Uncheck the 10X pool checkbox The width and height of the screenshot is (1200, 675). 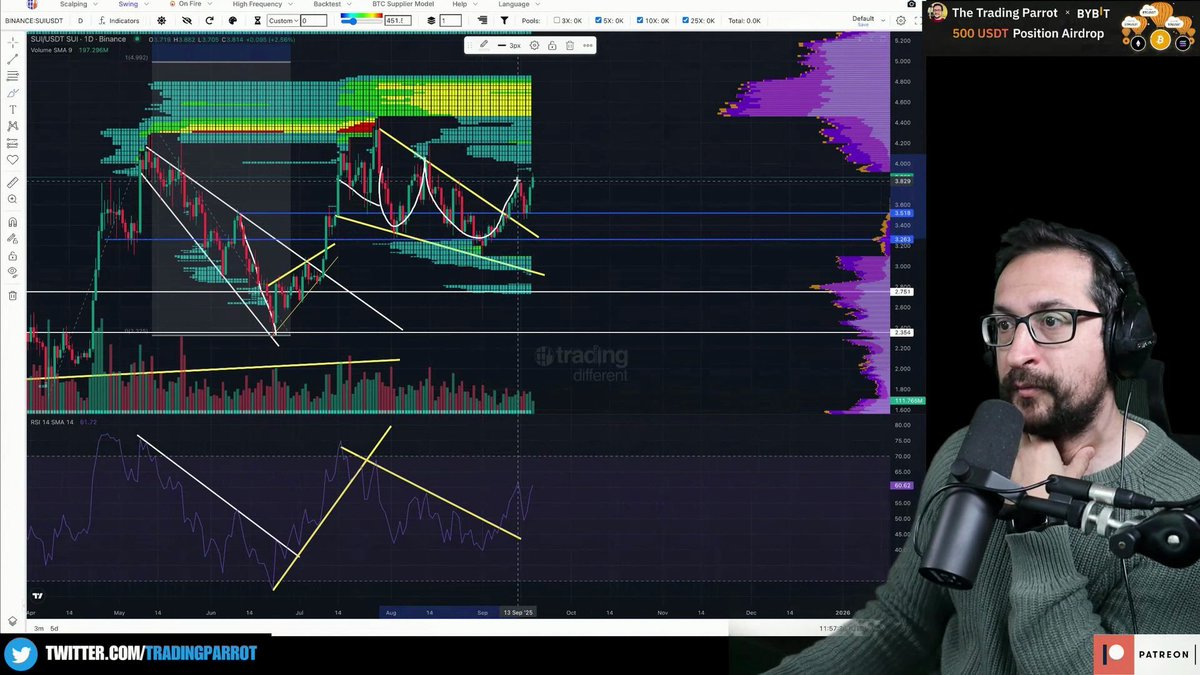tap(640, 20)
